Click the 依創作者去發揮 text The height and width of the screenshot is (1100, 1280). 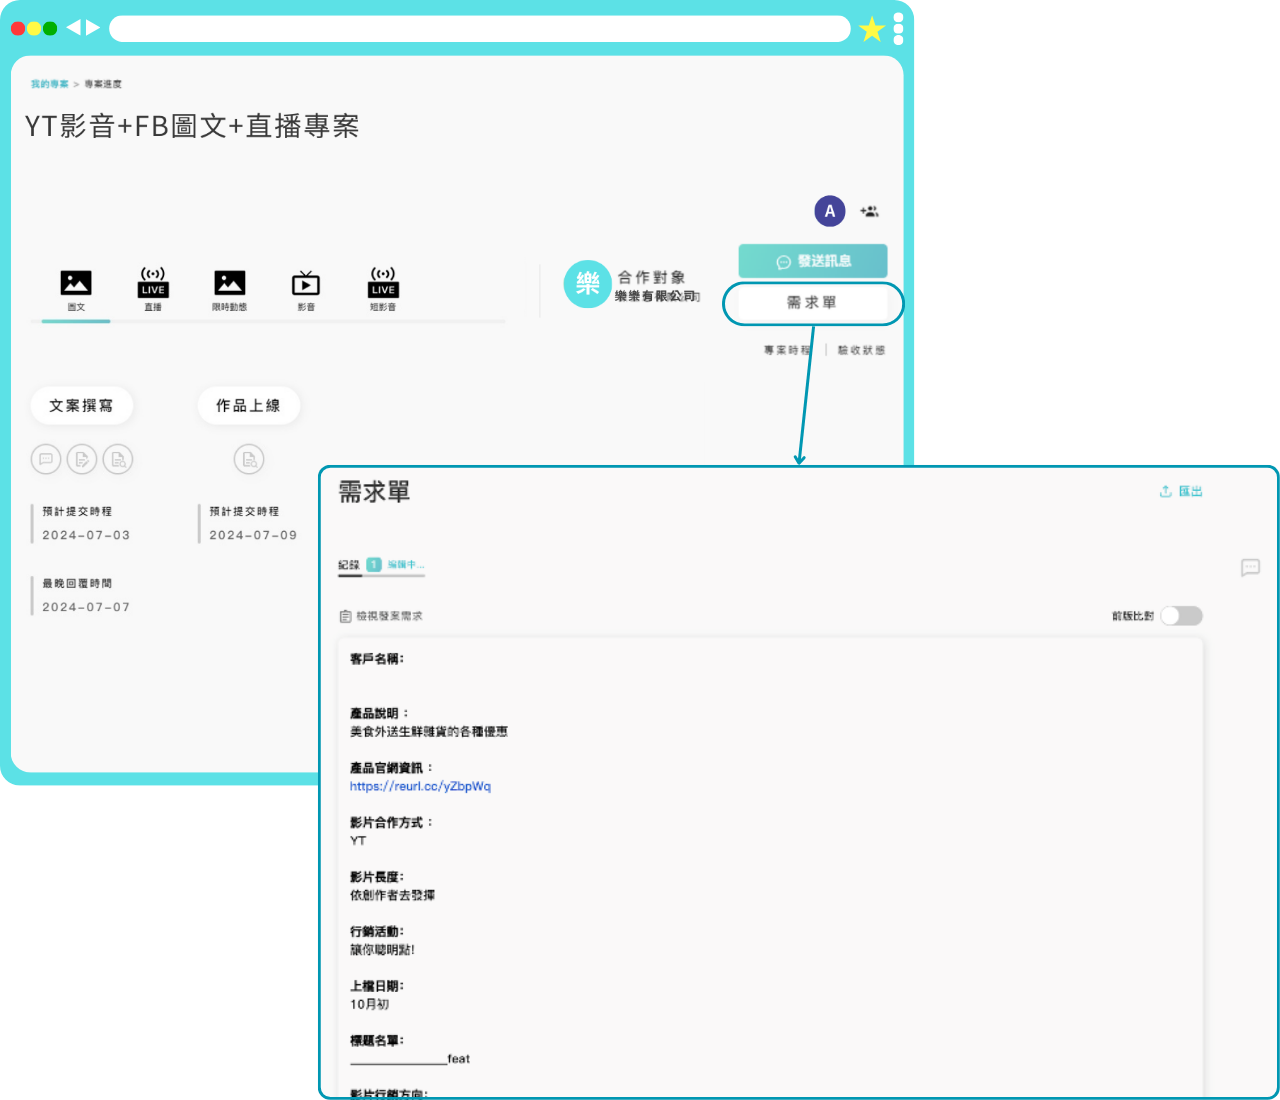click(392, 895)
